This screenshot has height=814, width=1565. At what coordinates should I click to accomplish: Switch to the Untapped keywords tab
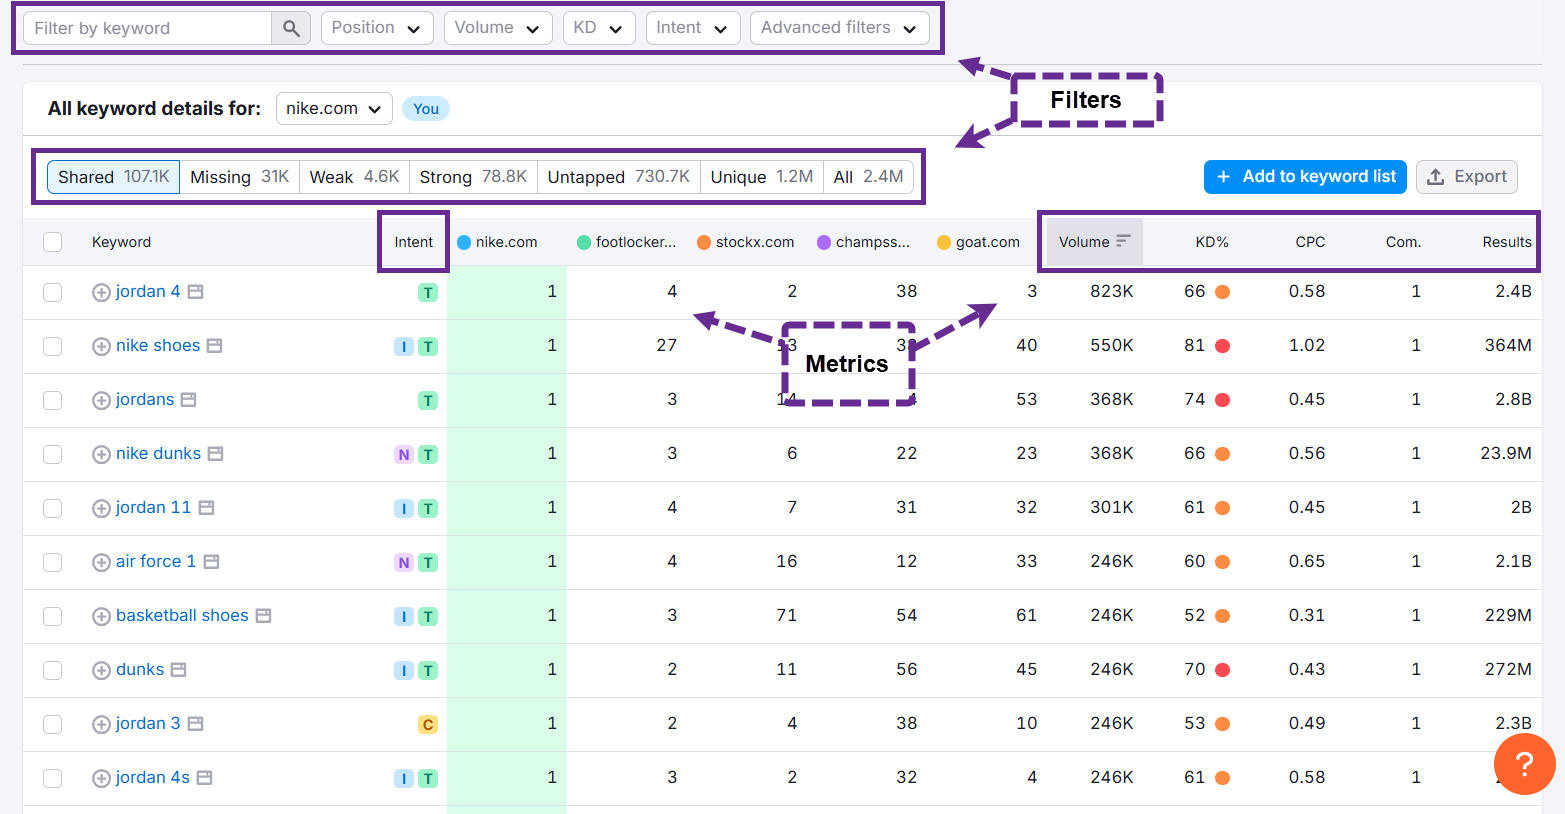click(x=619, y=177)
